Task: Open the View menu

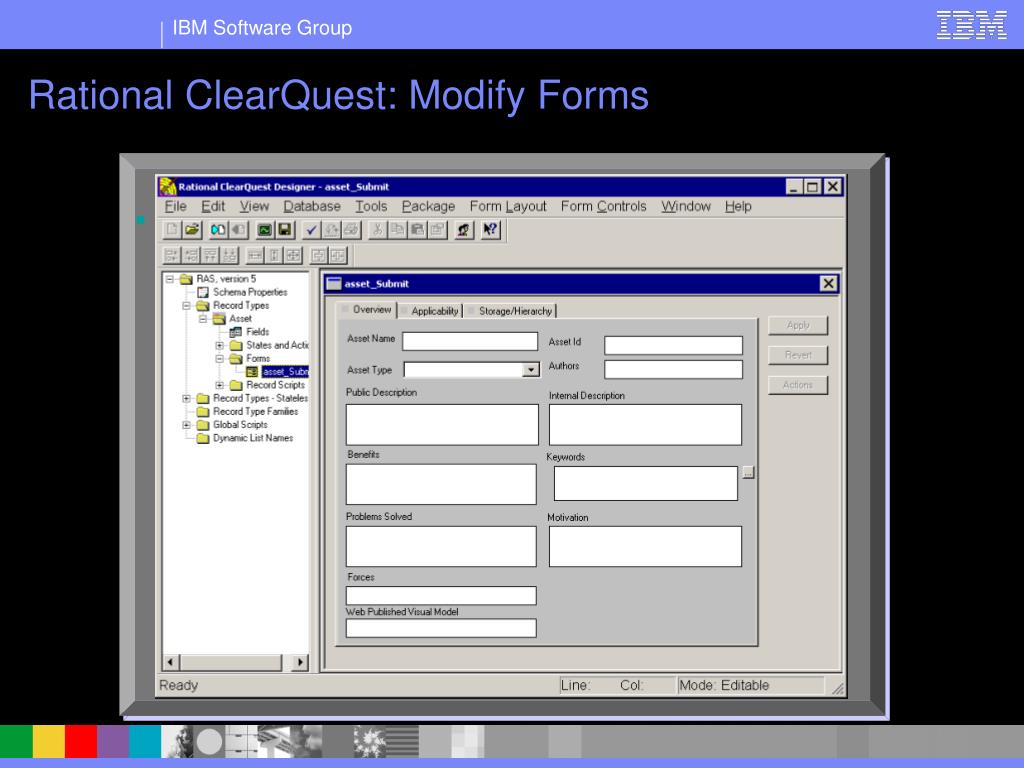Action: [254, 206]
